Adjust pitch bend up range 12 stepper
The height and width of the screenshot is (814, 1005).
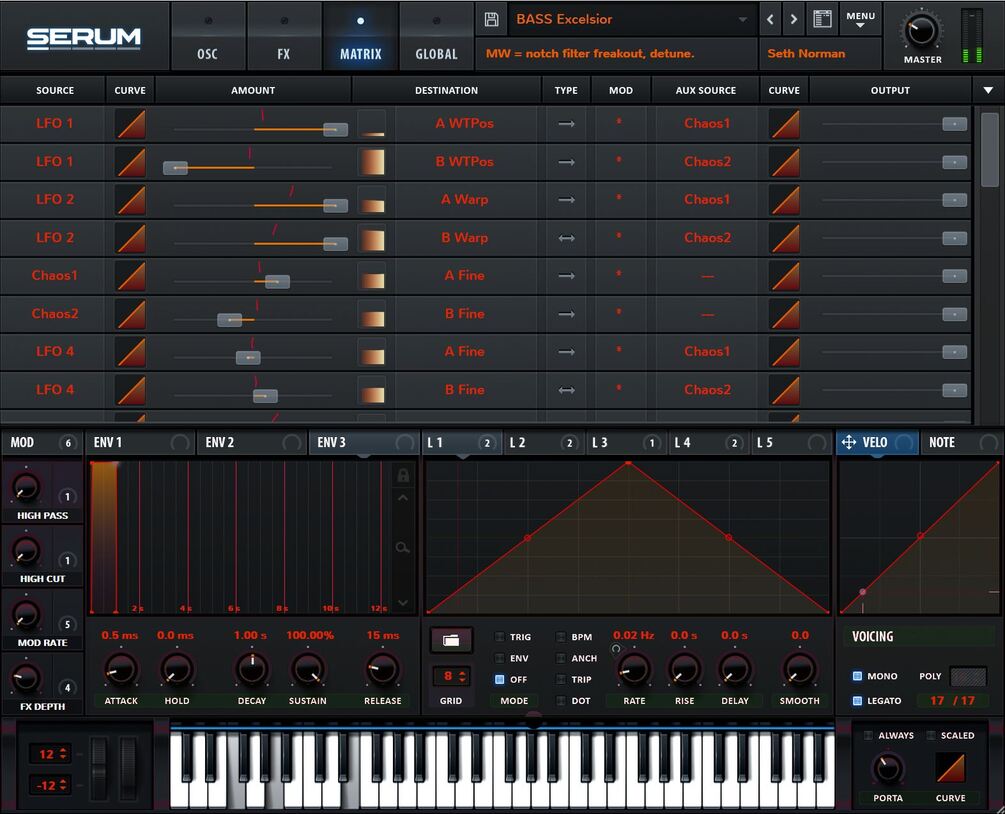click(x=50, y=754)
